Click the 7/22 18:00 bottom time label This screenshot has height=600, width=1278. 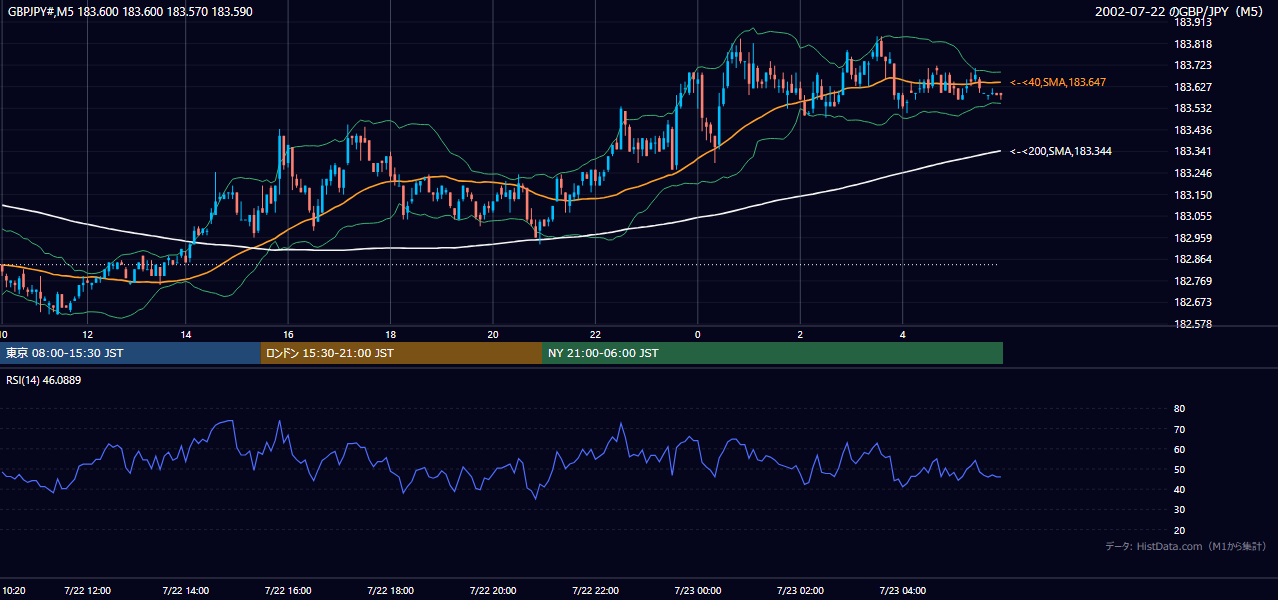[391, 590]
